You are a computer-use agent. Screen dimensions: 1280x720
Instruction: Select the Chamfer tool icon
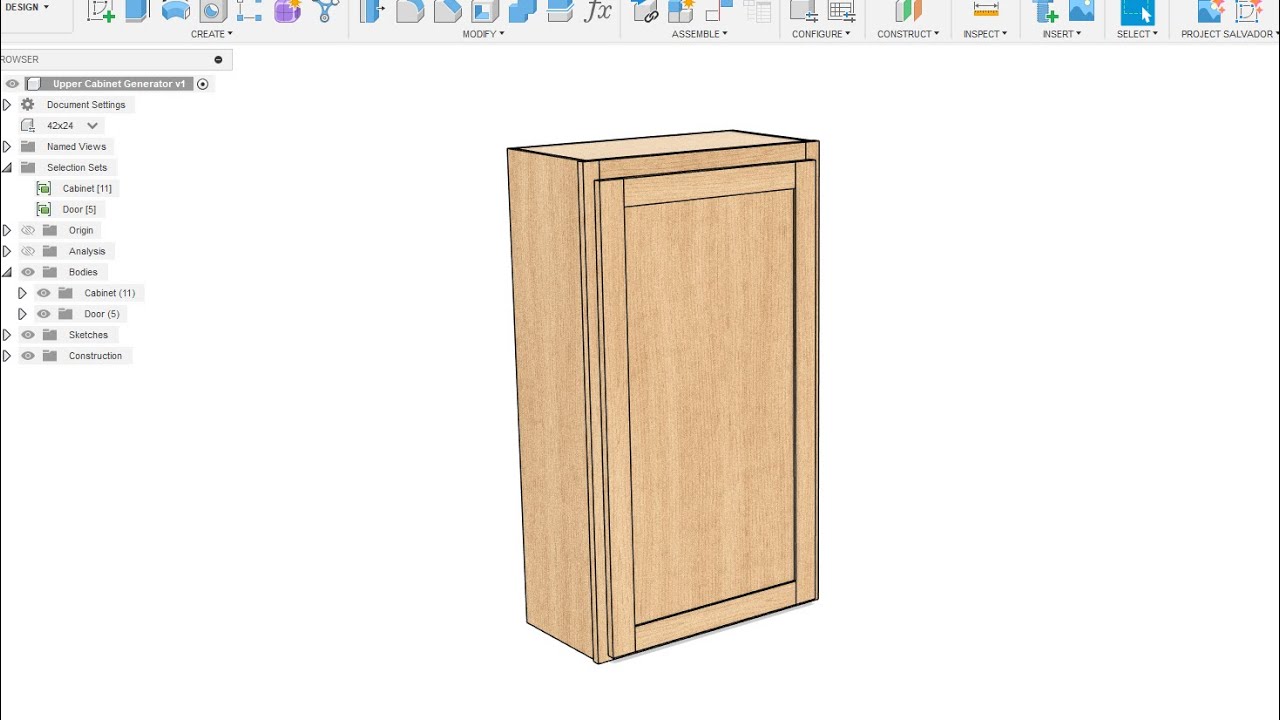pos(447,11)
